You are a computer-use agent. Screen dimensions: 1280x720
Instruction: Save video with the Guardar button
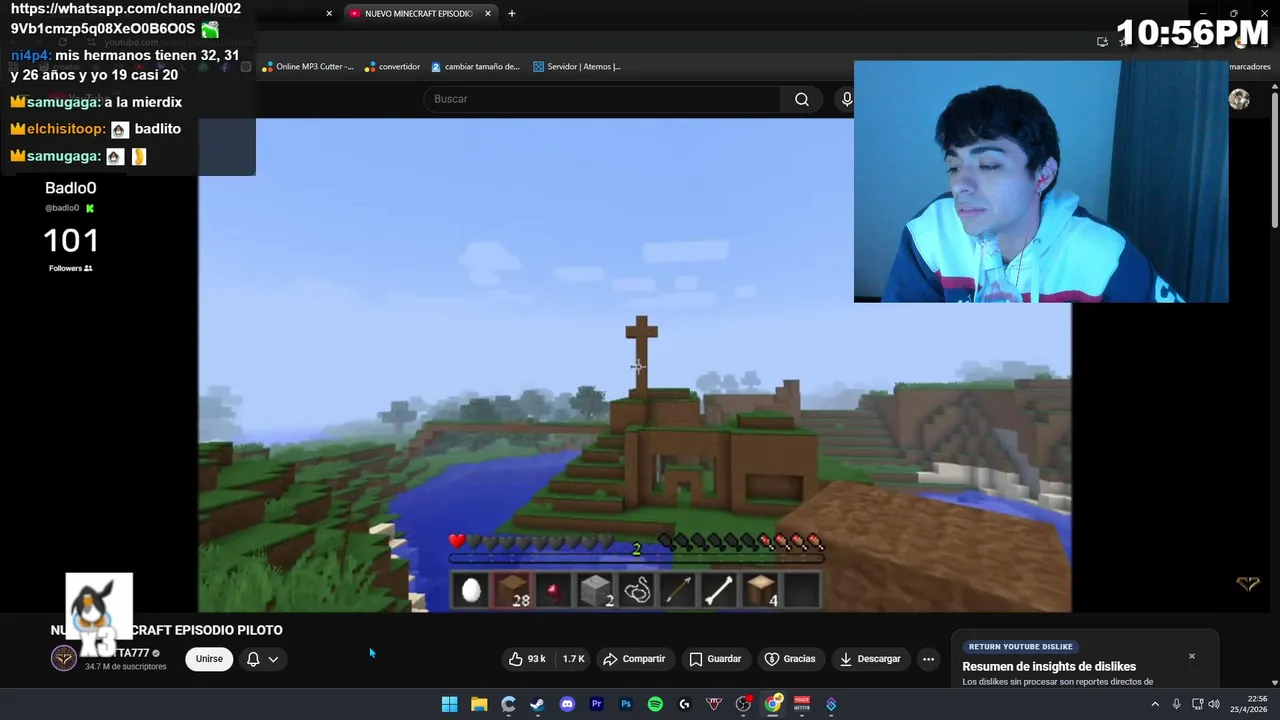tap(715, 659)
